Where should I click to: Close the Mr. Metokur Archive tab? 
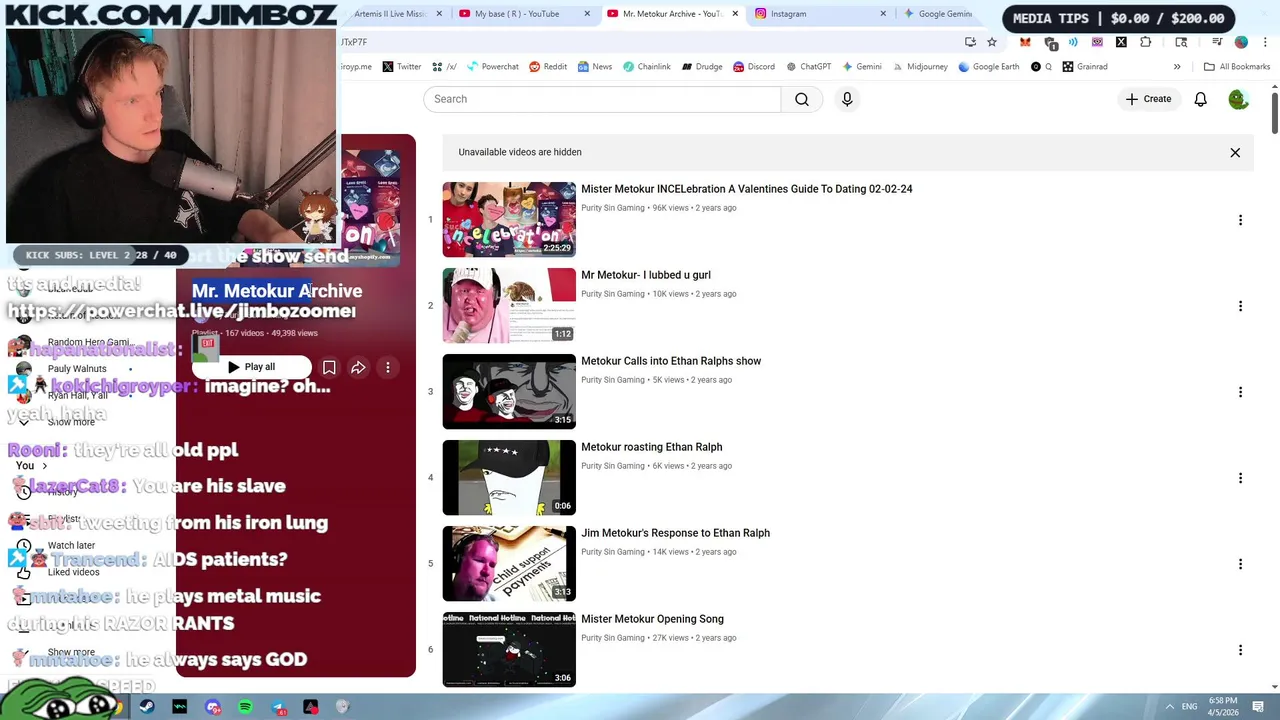tap(735, 14)
